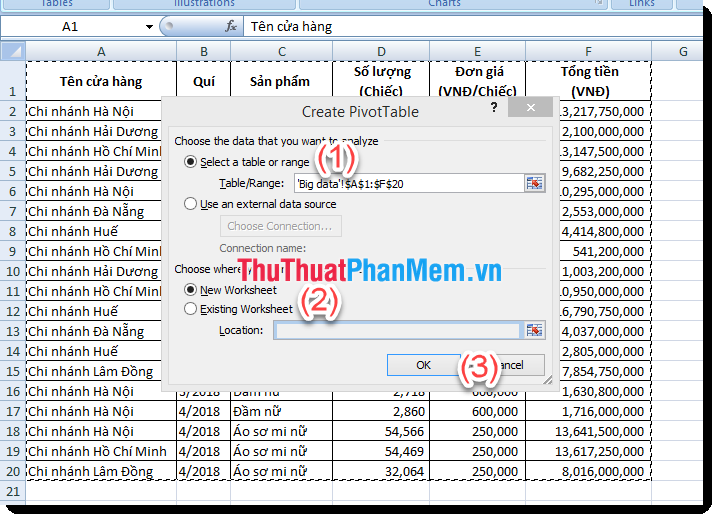
Task: Click the value 541,200,000
Action: (605, 251)
